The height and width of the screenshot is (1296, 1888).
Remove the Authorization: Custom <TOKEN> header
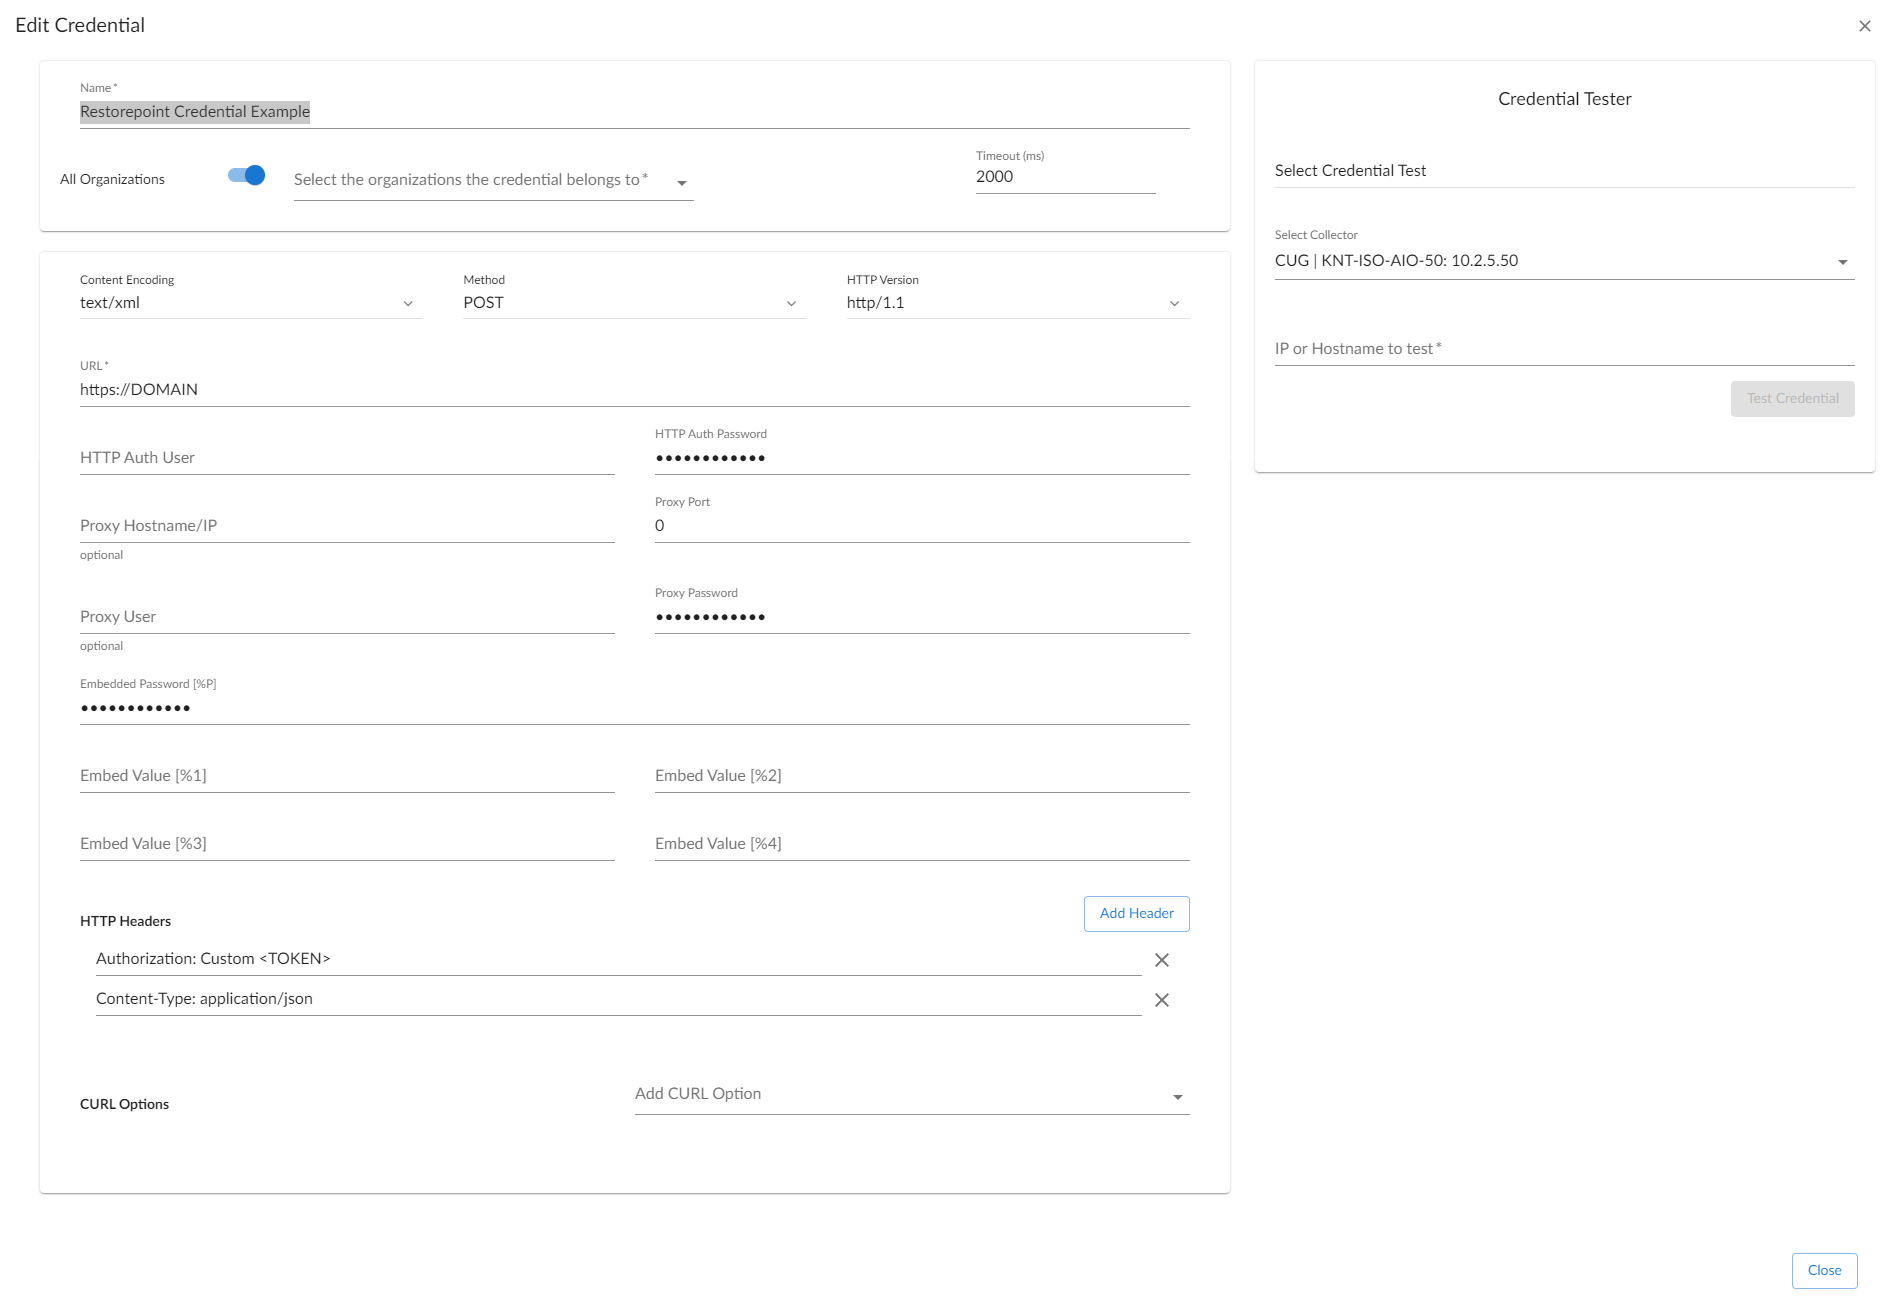pyautogui.click(x=1161, y=960)
